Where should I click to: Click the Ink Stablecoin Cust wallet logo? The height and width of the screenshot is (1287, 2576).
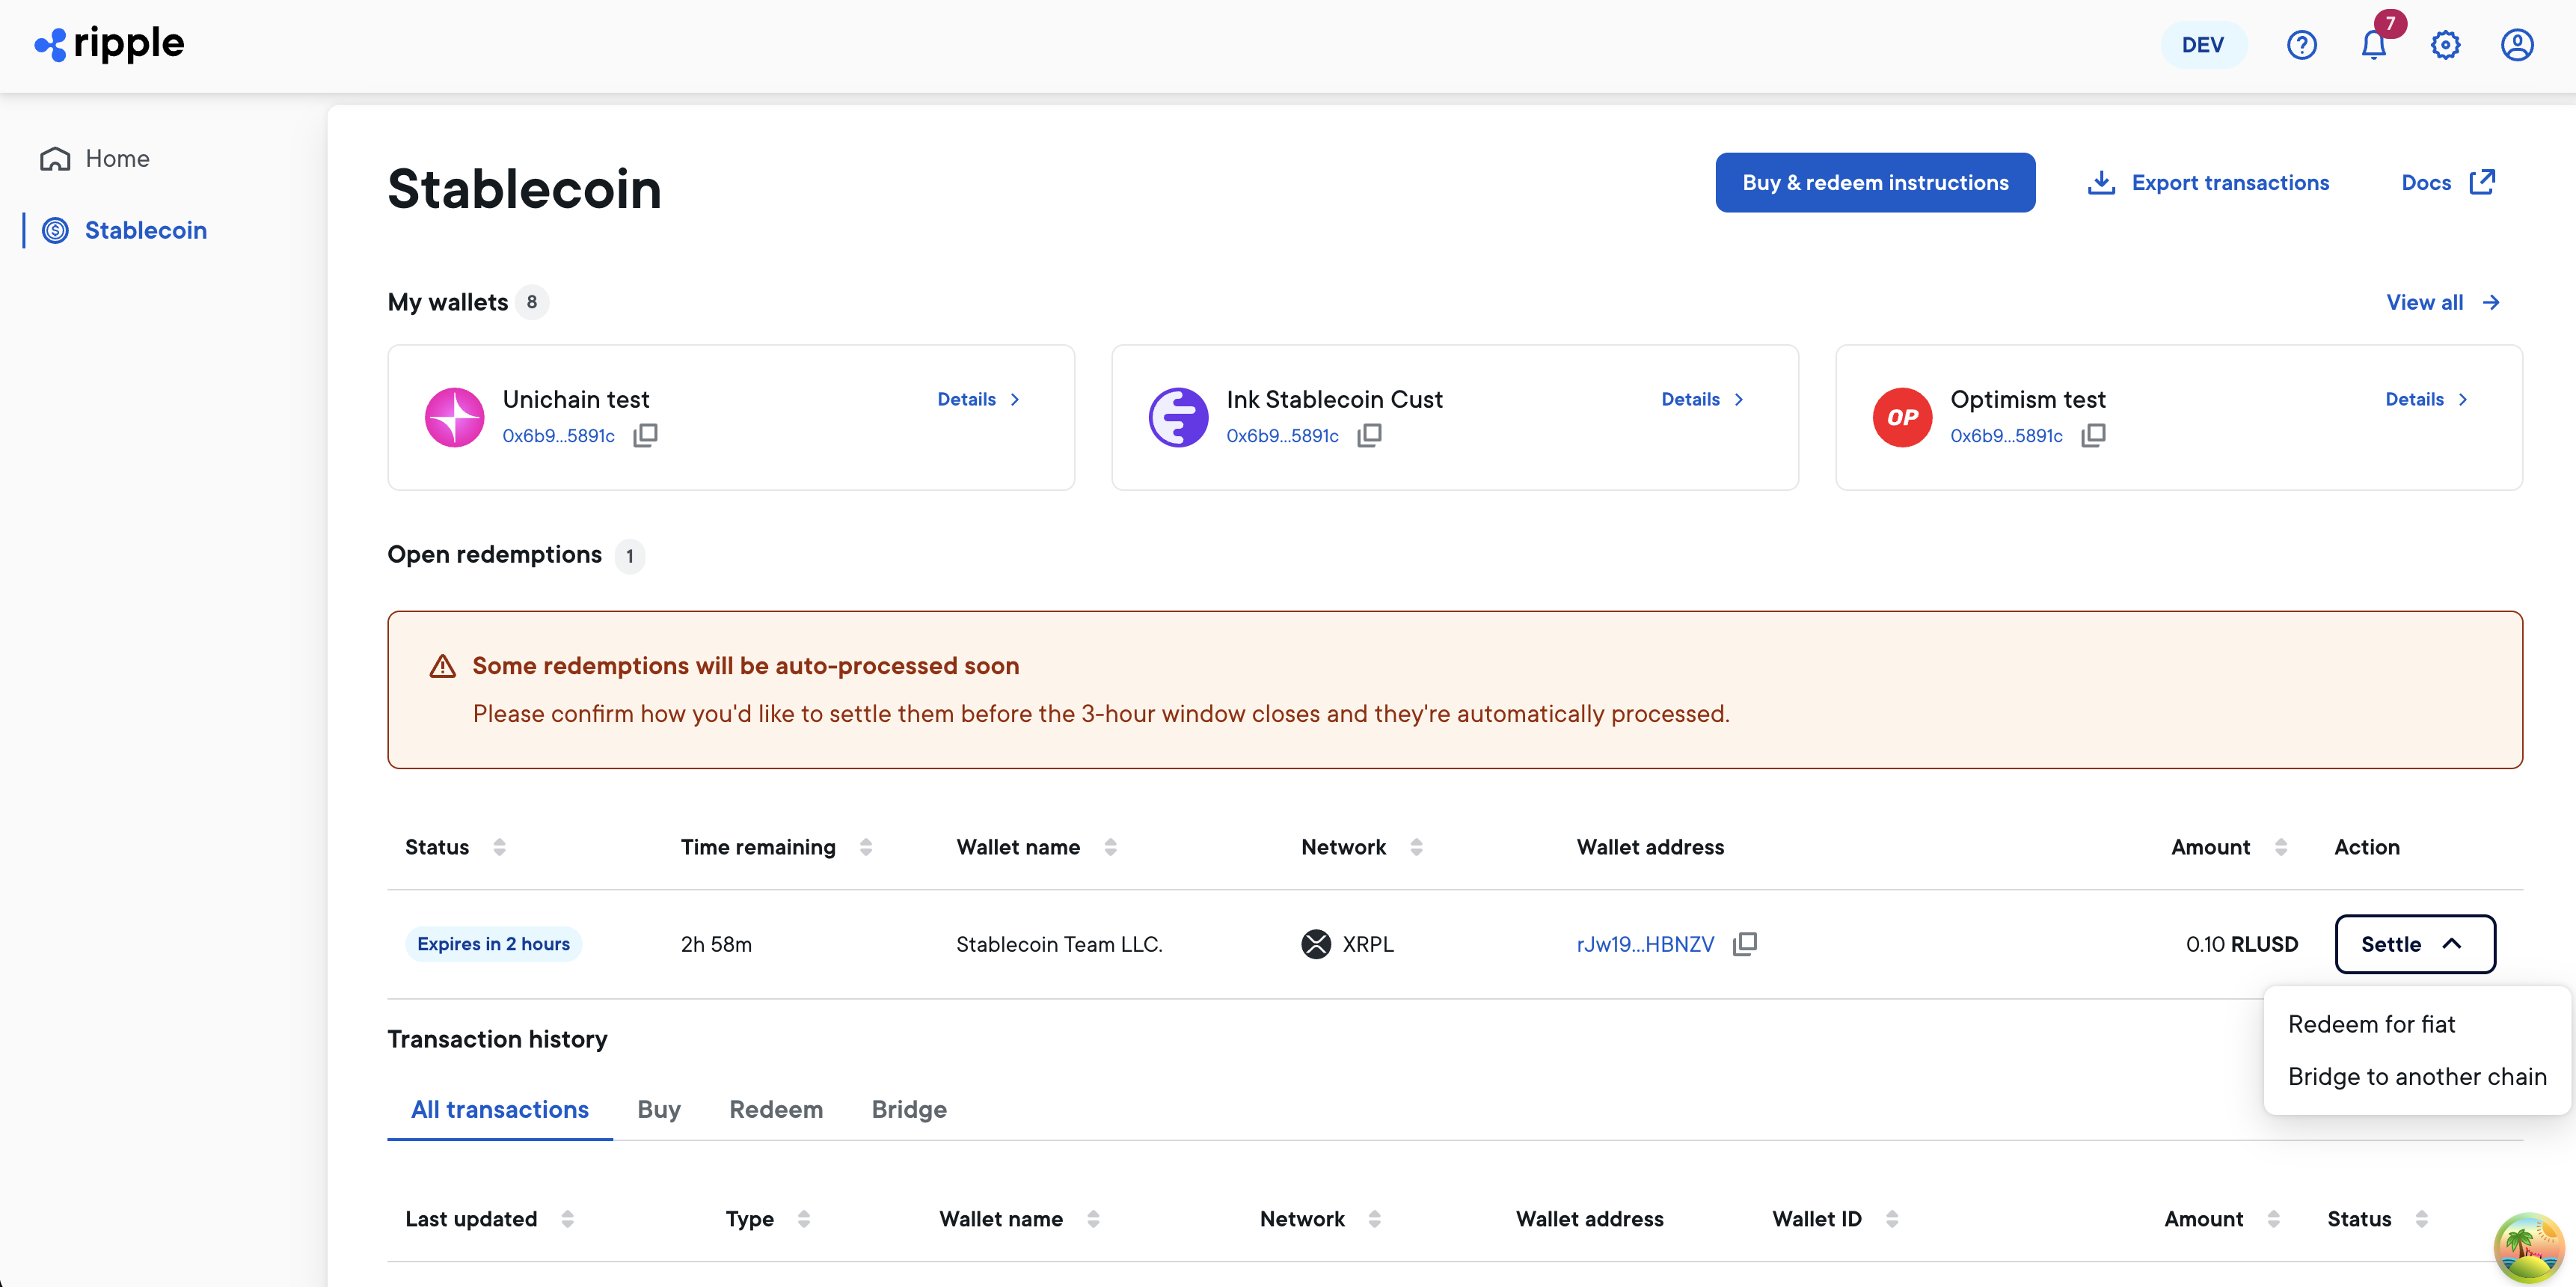pyautogui.click(x=1179, y=417)
